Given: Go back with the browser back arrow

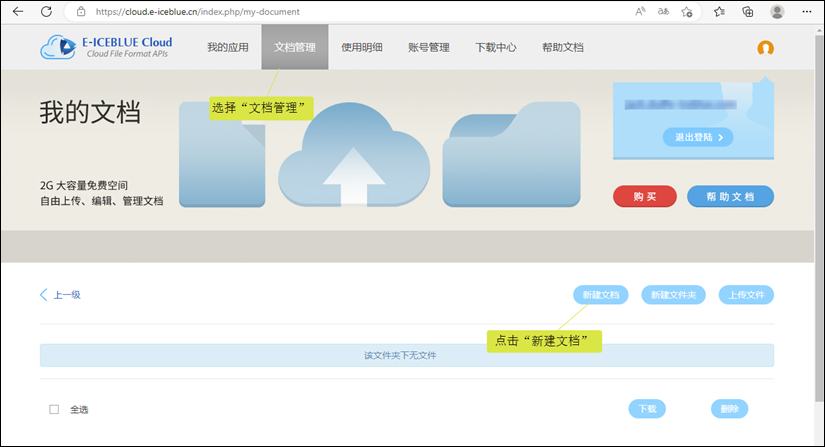Looking at the screenshot, I should (x=18, y=11).
